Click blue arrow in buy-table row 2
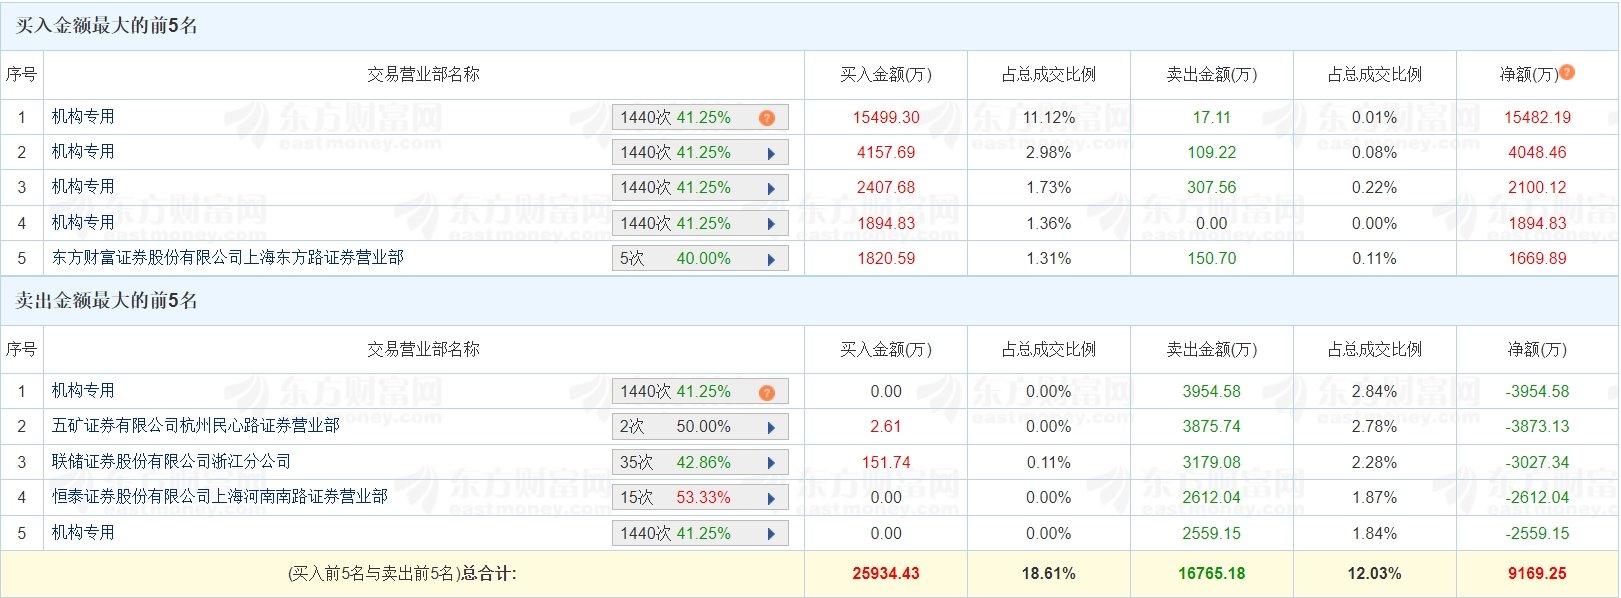The height and width of the screenshot is (598, 1621). click(771, 153)
